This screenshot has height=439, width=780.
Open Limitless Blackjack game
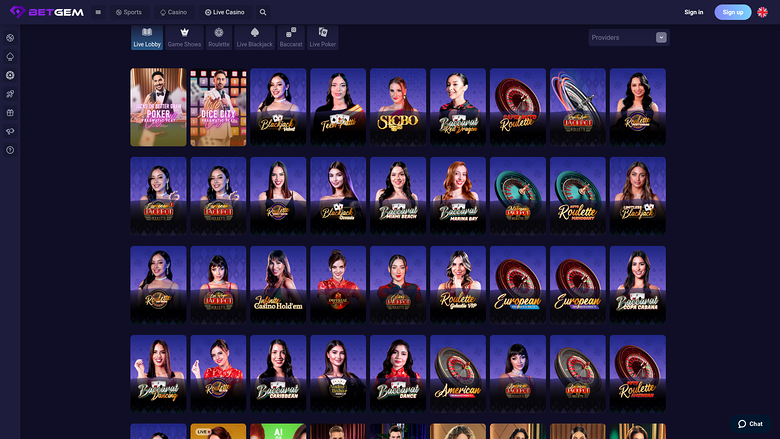(x=638, y=196)
